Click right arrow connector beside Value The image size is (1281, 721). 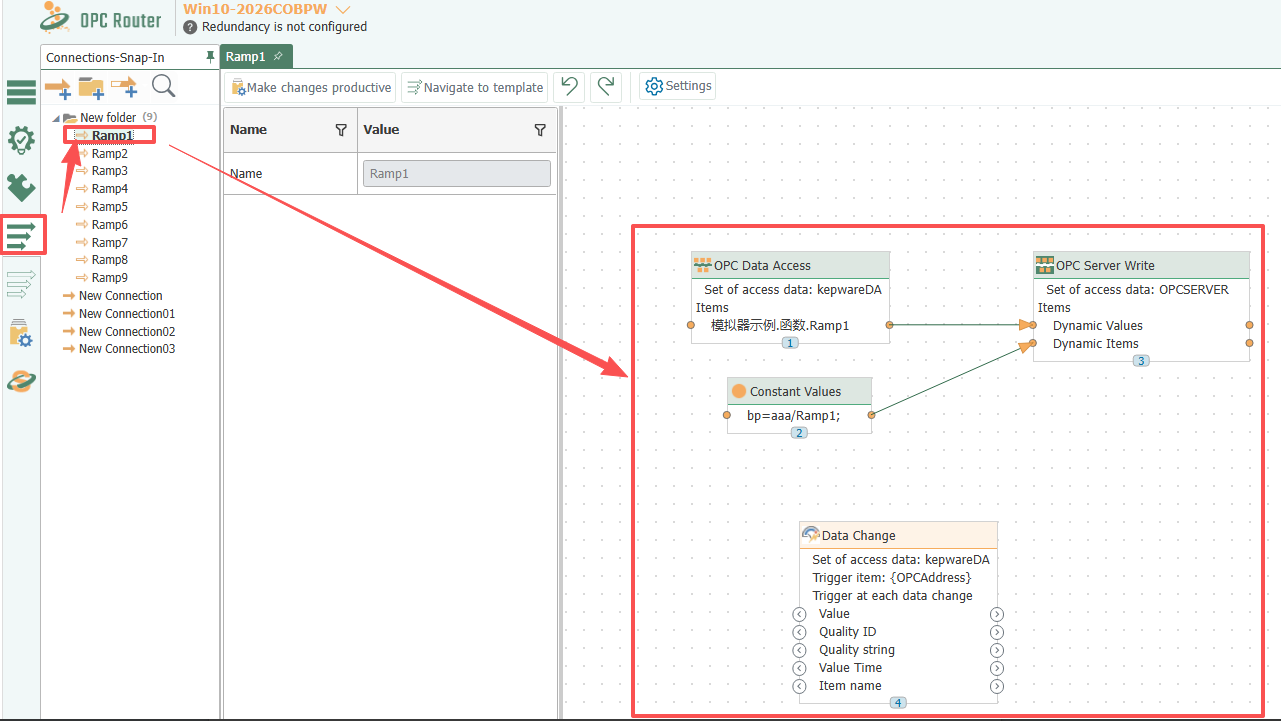997,614
